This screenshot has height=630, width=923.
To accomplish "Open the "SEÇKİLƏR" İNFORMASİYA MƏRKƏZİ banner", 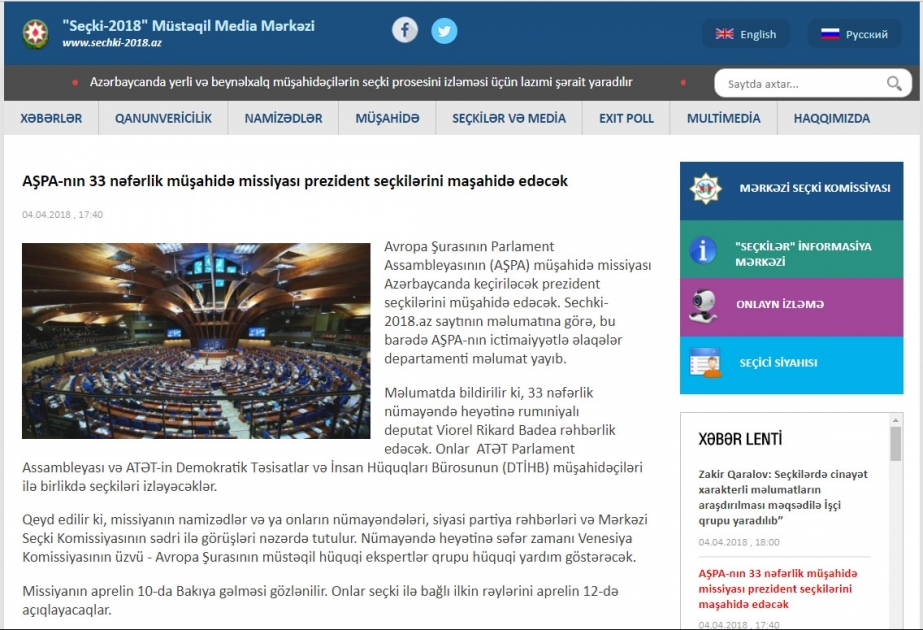I will pos(791,250).
